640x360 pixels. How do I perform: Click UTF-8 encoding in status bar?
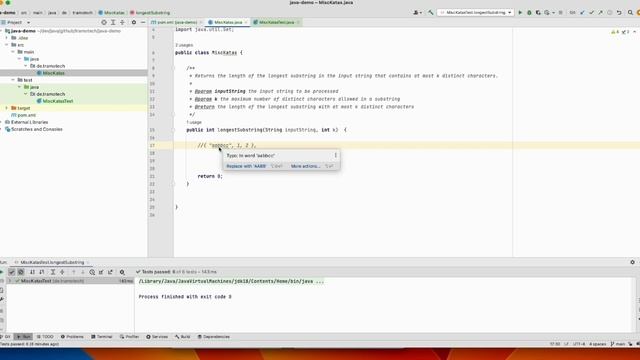[x=578, y=344]
